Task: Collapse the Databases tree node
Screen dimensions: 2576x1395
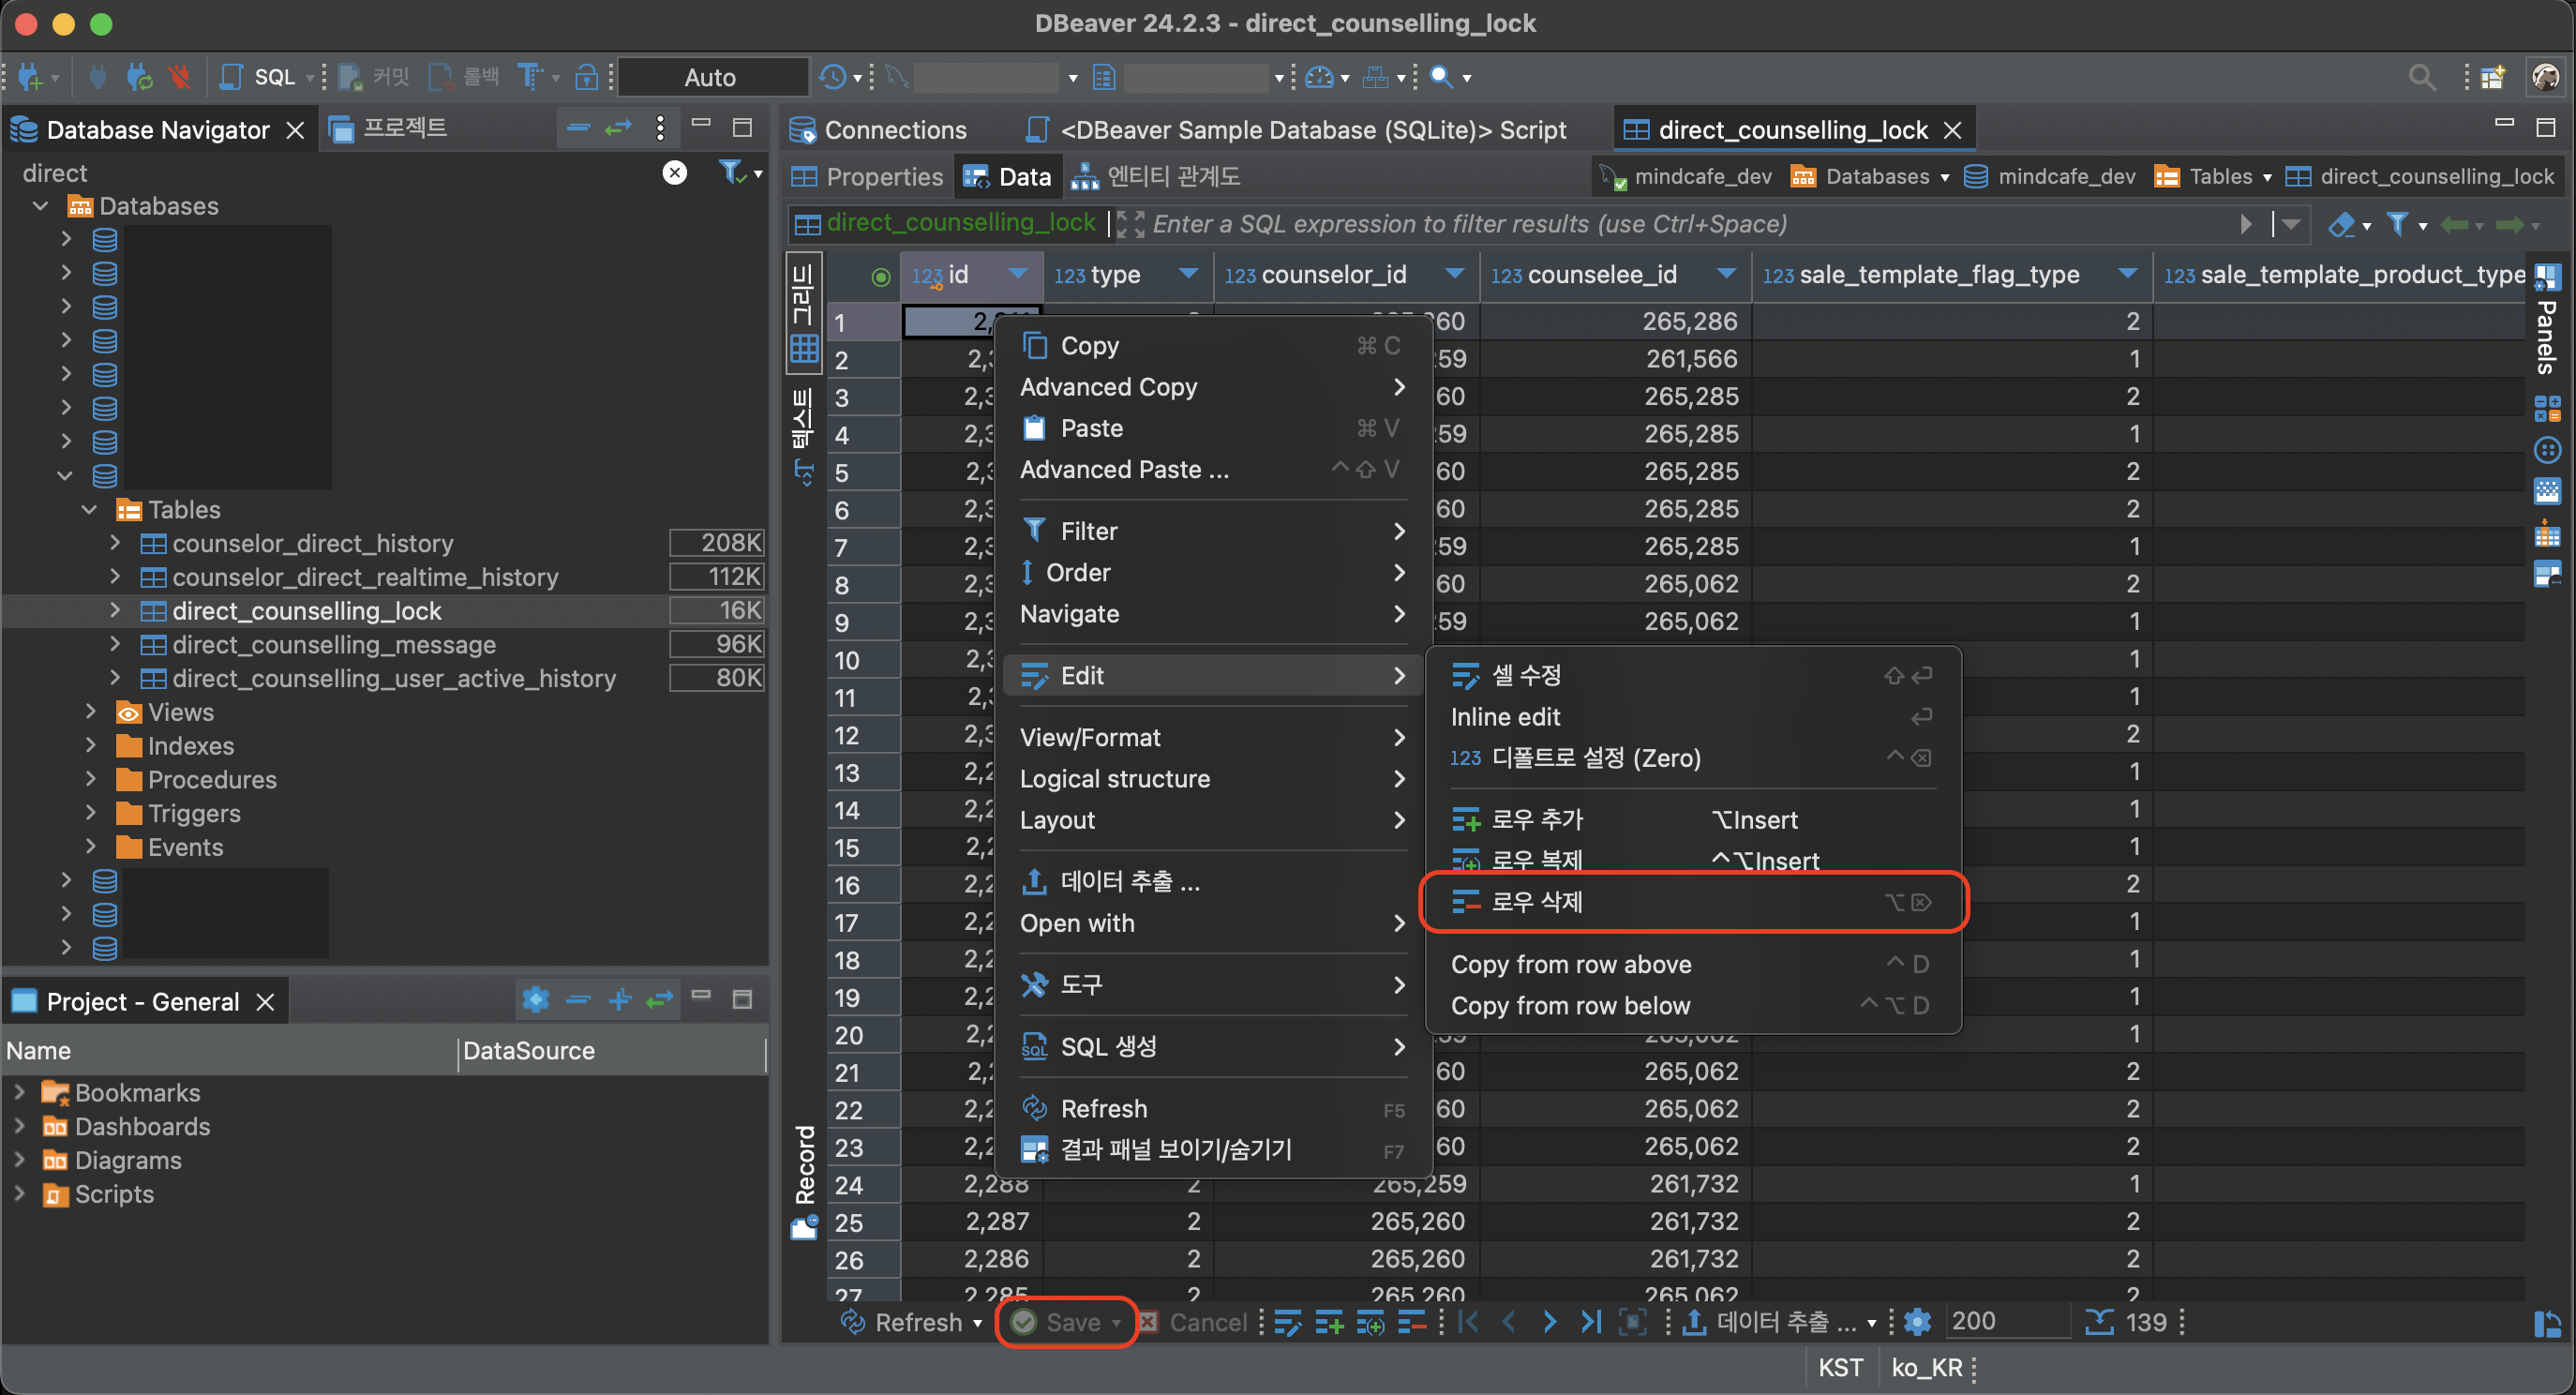Action: [x=41, y=206]
